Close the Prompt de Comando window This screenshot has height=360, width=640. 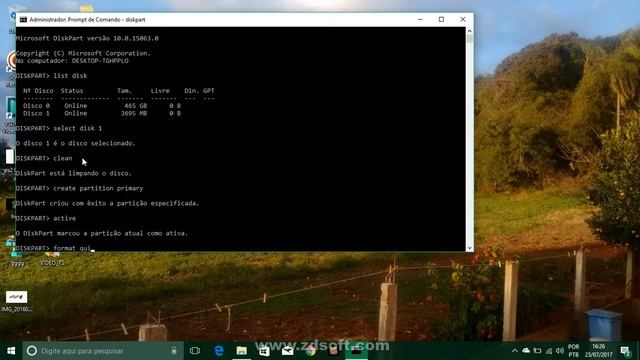point(462,20)
